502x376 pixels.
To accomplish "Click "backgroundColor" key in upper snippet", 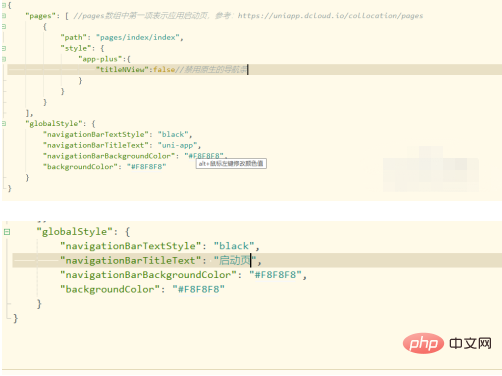I will pyautogui.click(x=80, y=167).
